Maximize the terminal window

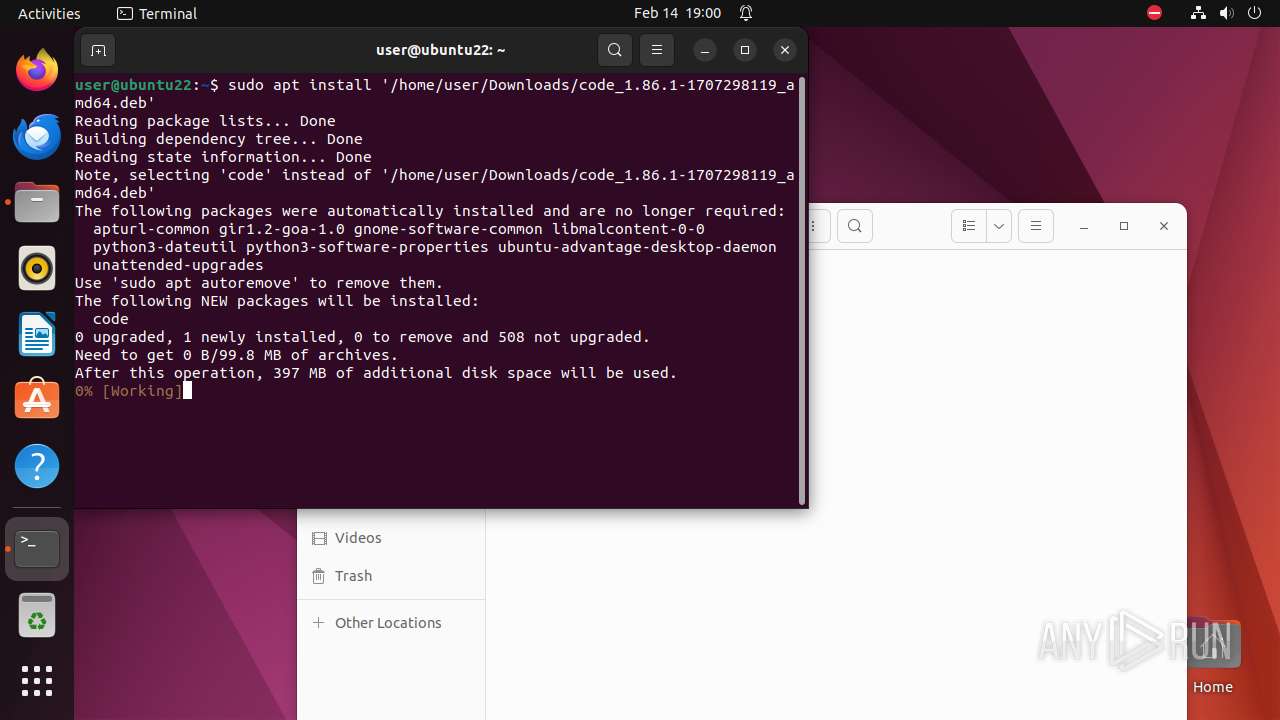(x=745, y=50)
